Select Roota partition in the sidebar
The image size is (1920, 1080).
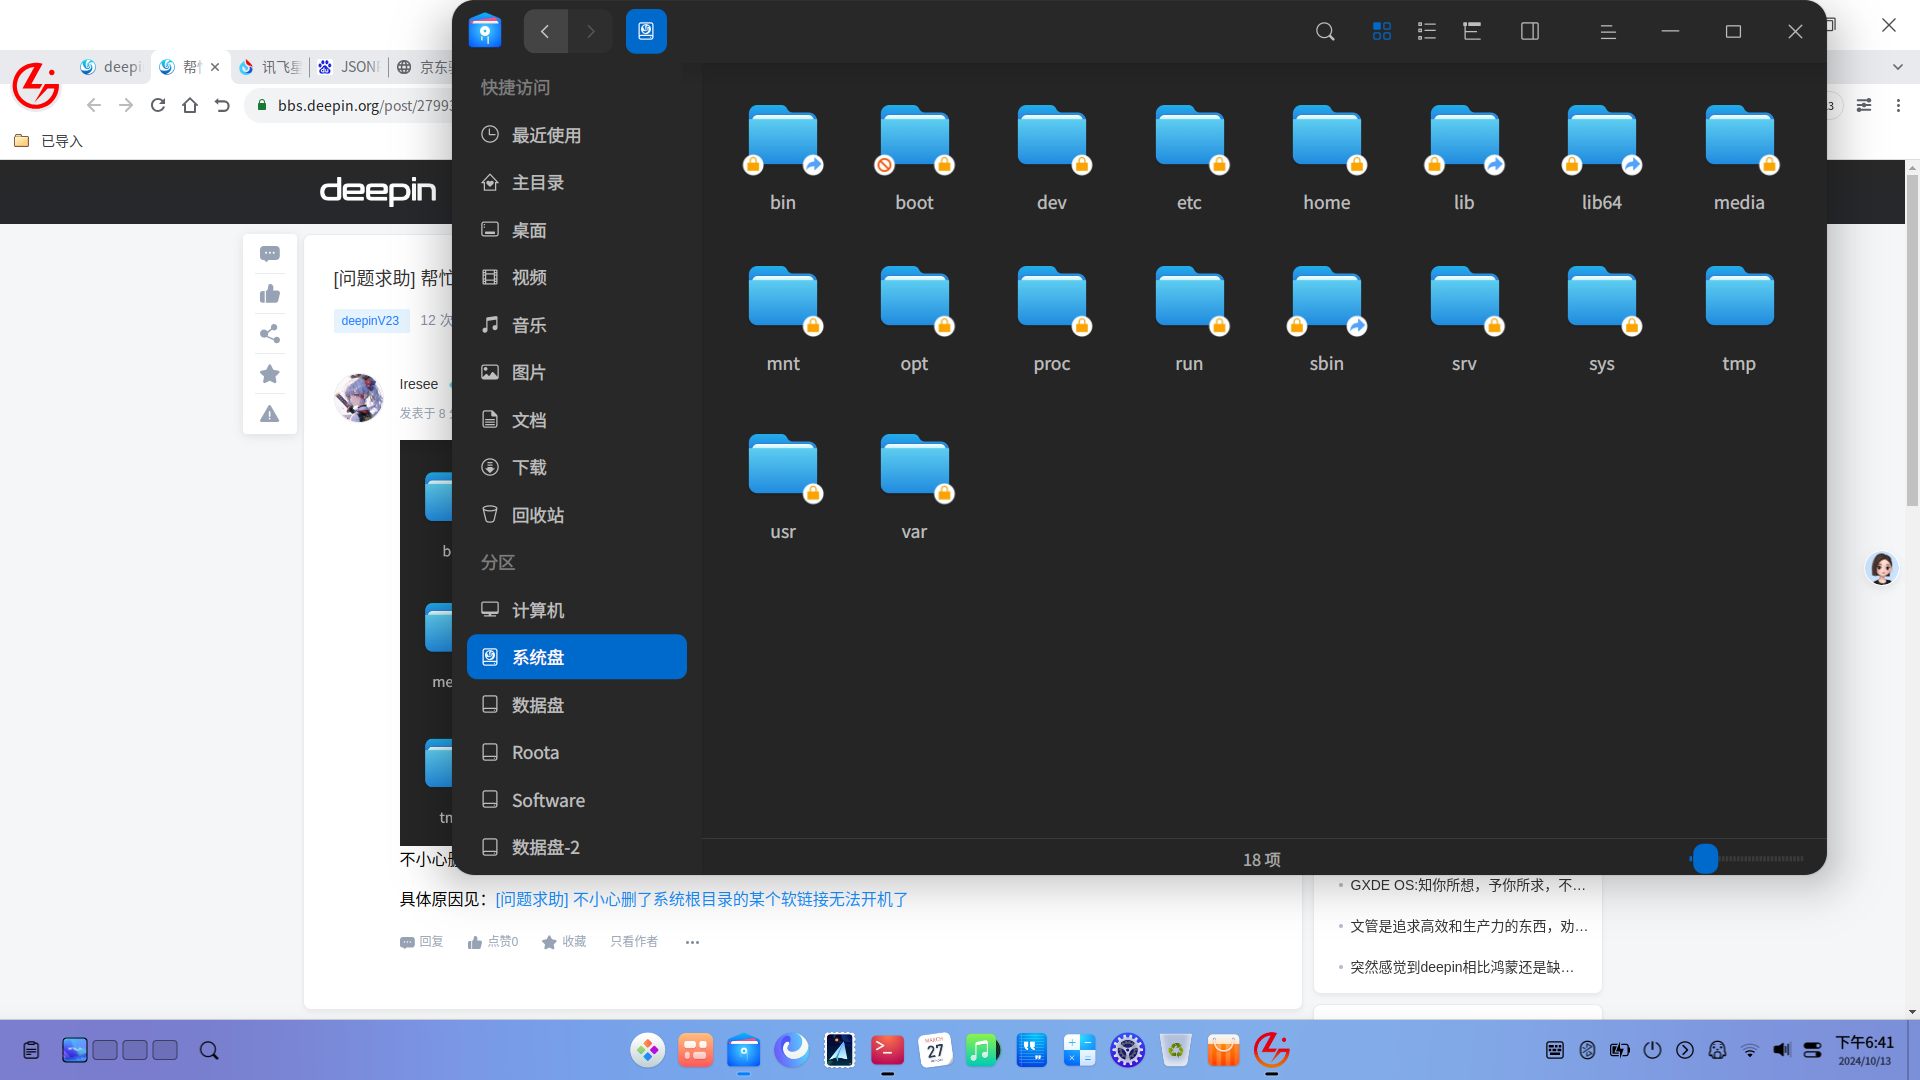pyautogui.click(x=577, y=753)
